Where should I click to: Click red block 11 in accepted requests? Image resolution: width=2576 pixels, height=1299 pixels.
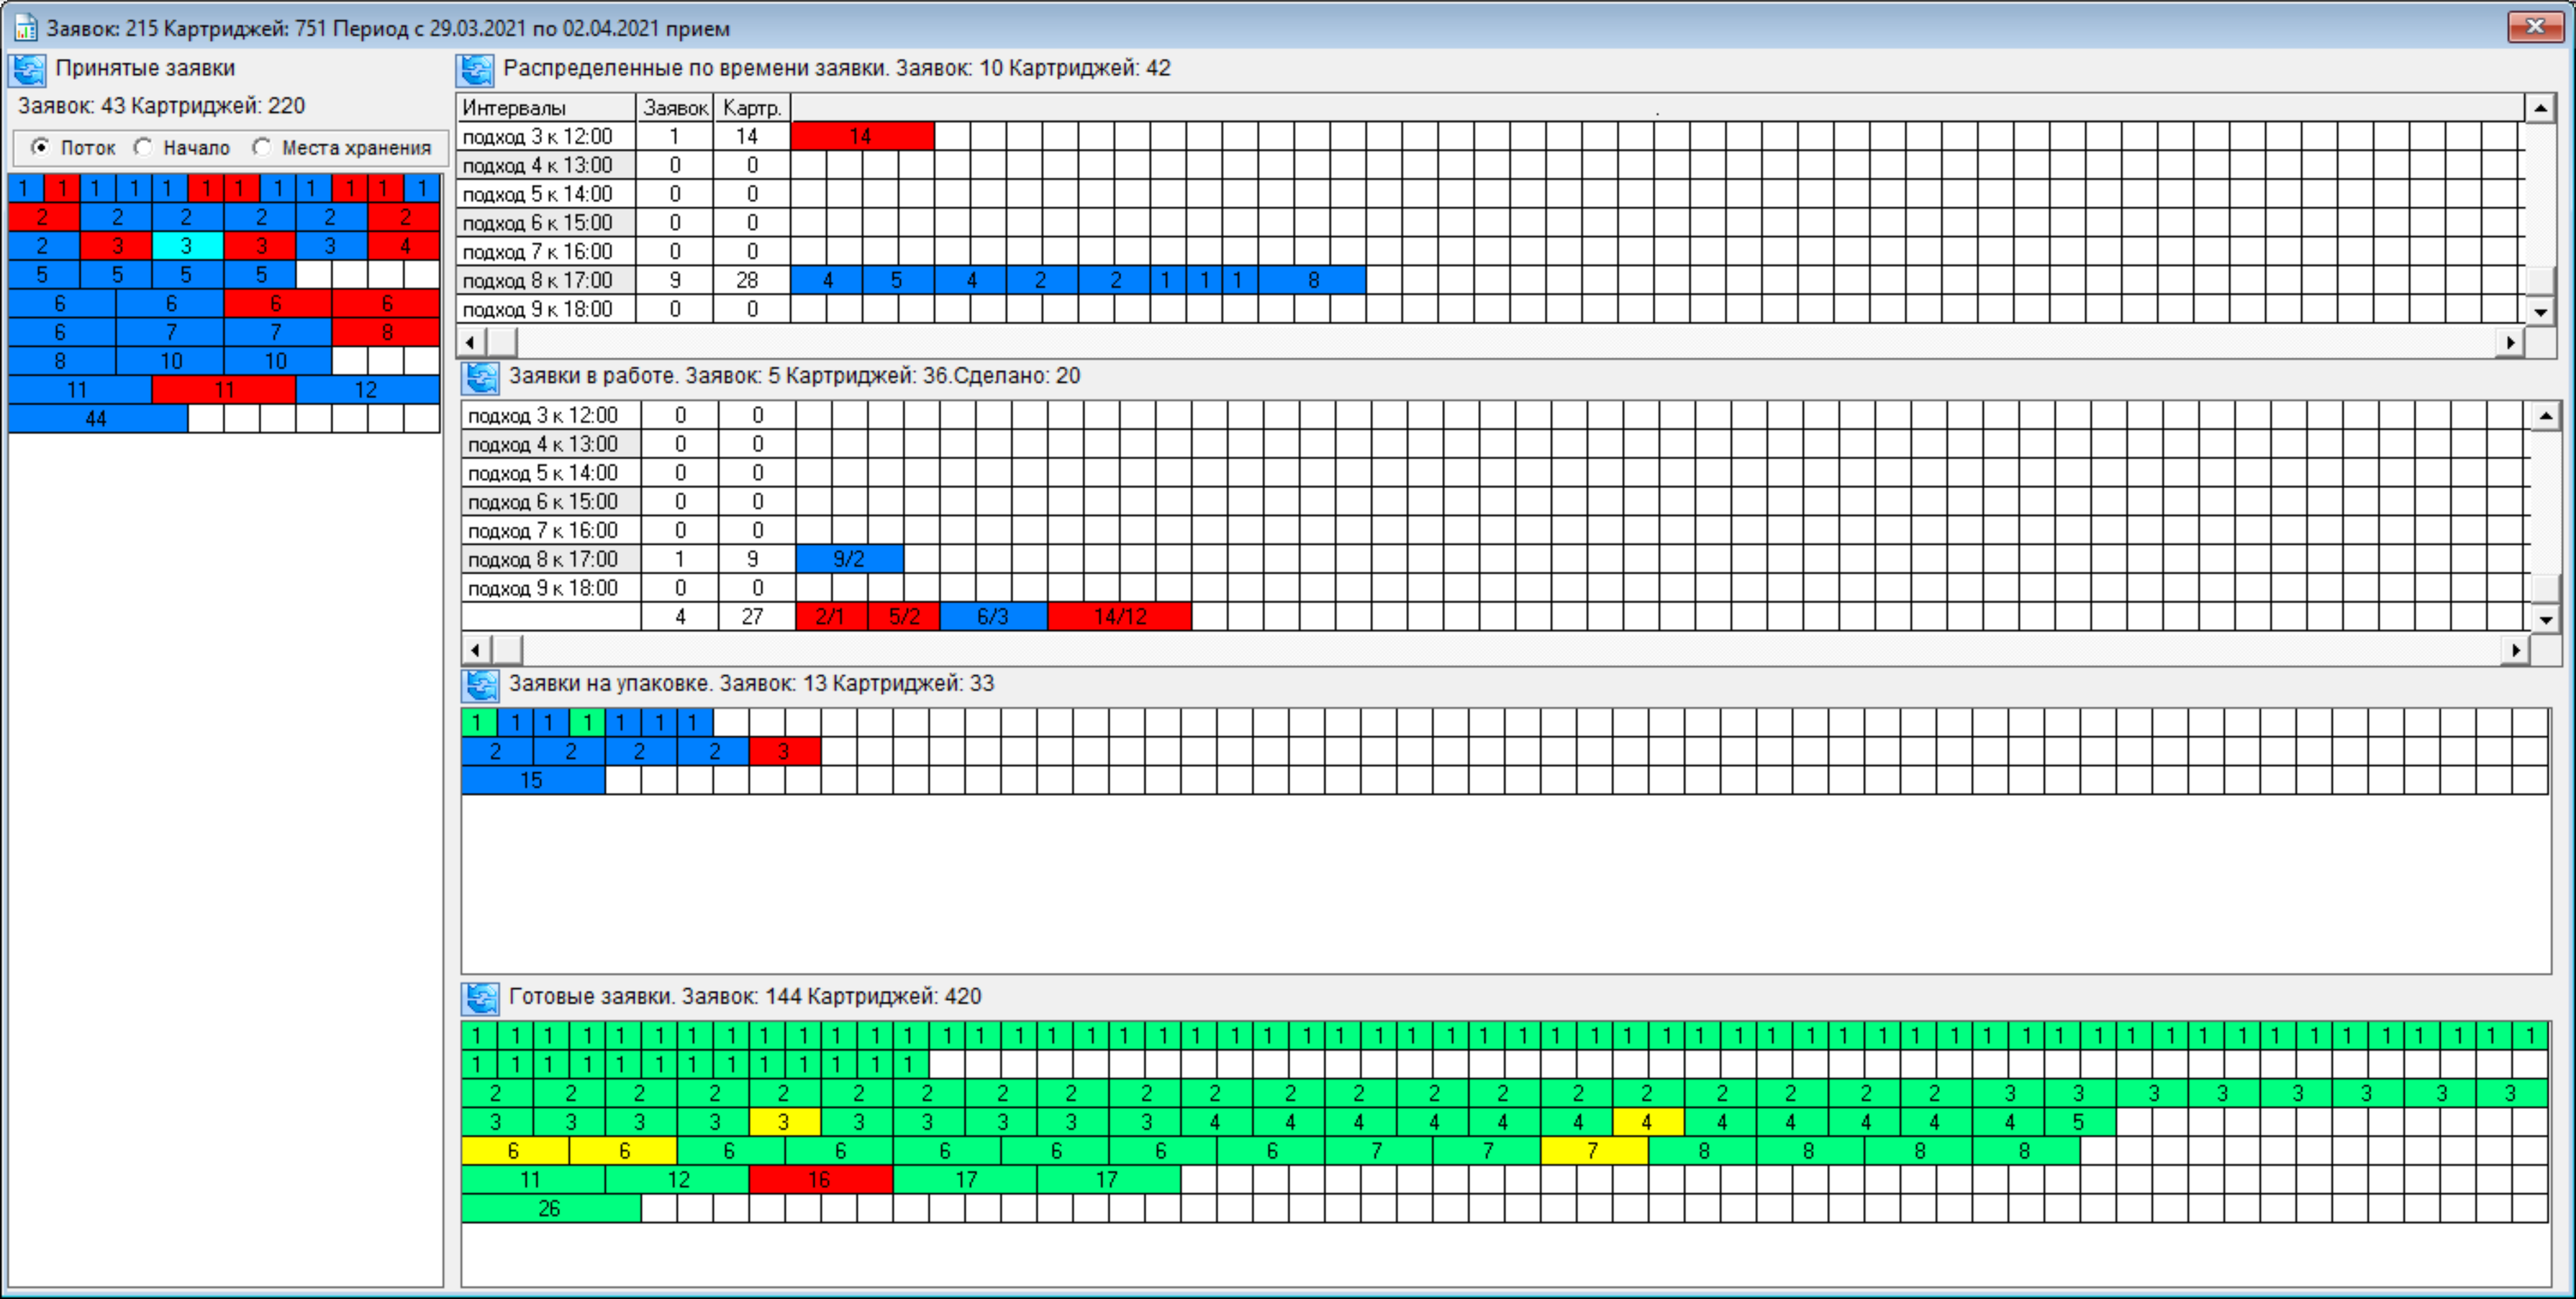point(224,390)
